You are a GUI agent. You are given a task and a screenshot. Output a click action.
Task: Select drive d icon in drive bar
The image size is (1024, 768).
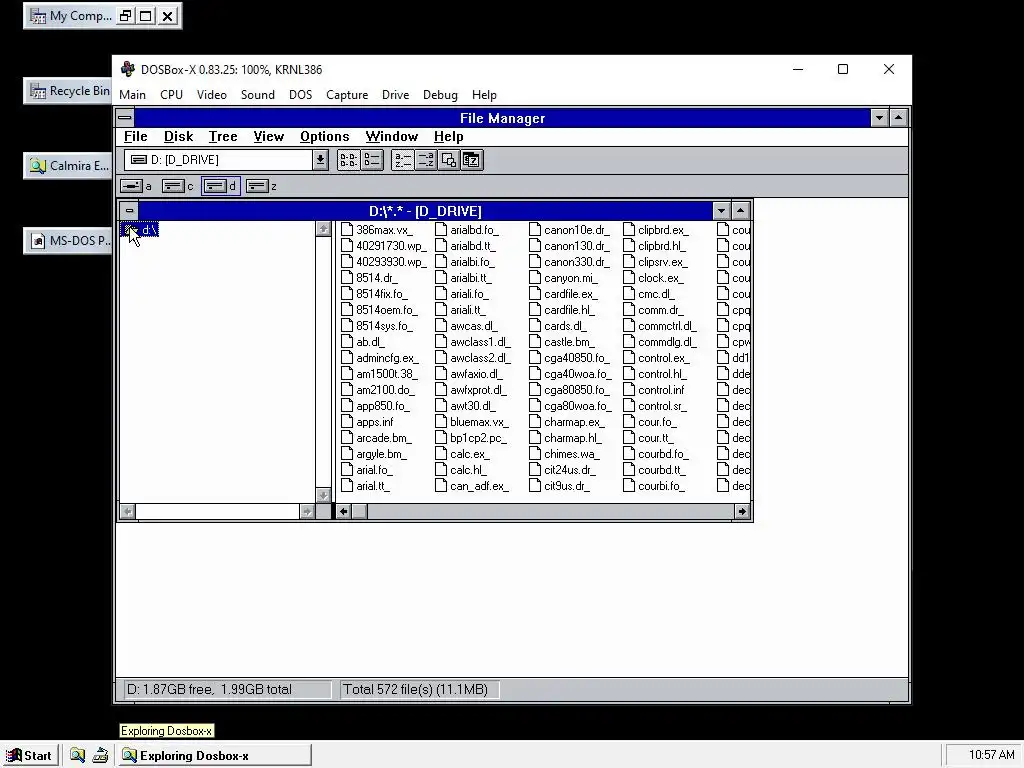(x=220, y=186)
